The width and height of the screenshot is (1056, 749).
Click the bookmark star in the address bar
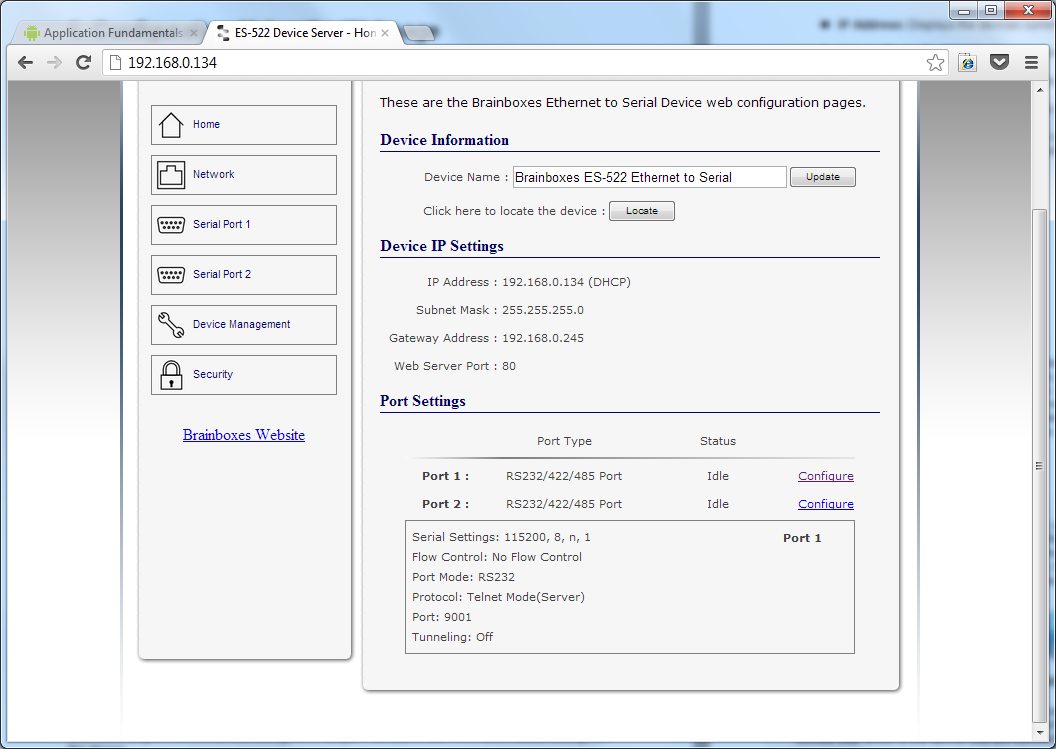point(936,62)
